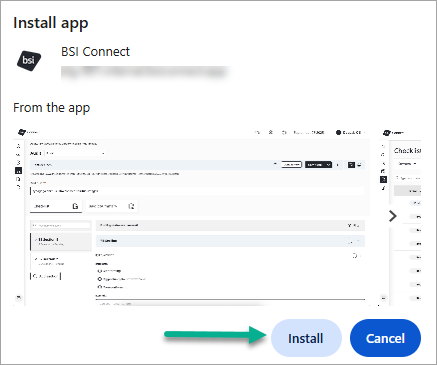
Task: Show next app screenshot using right chevron
Action: click(x=393, y=216)
